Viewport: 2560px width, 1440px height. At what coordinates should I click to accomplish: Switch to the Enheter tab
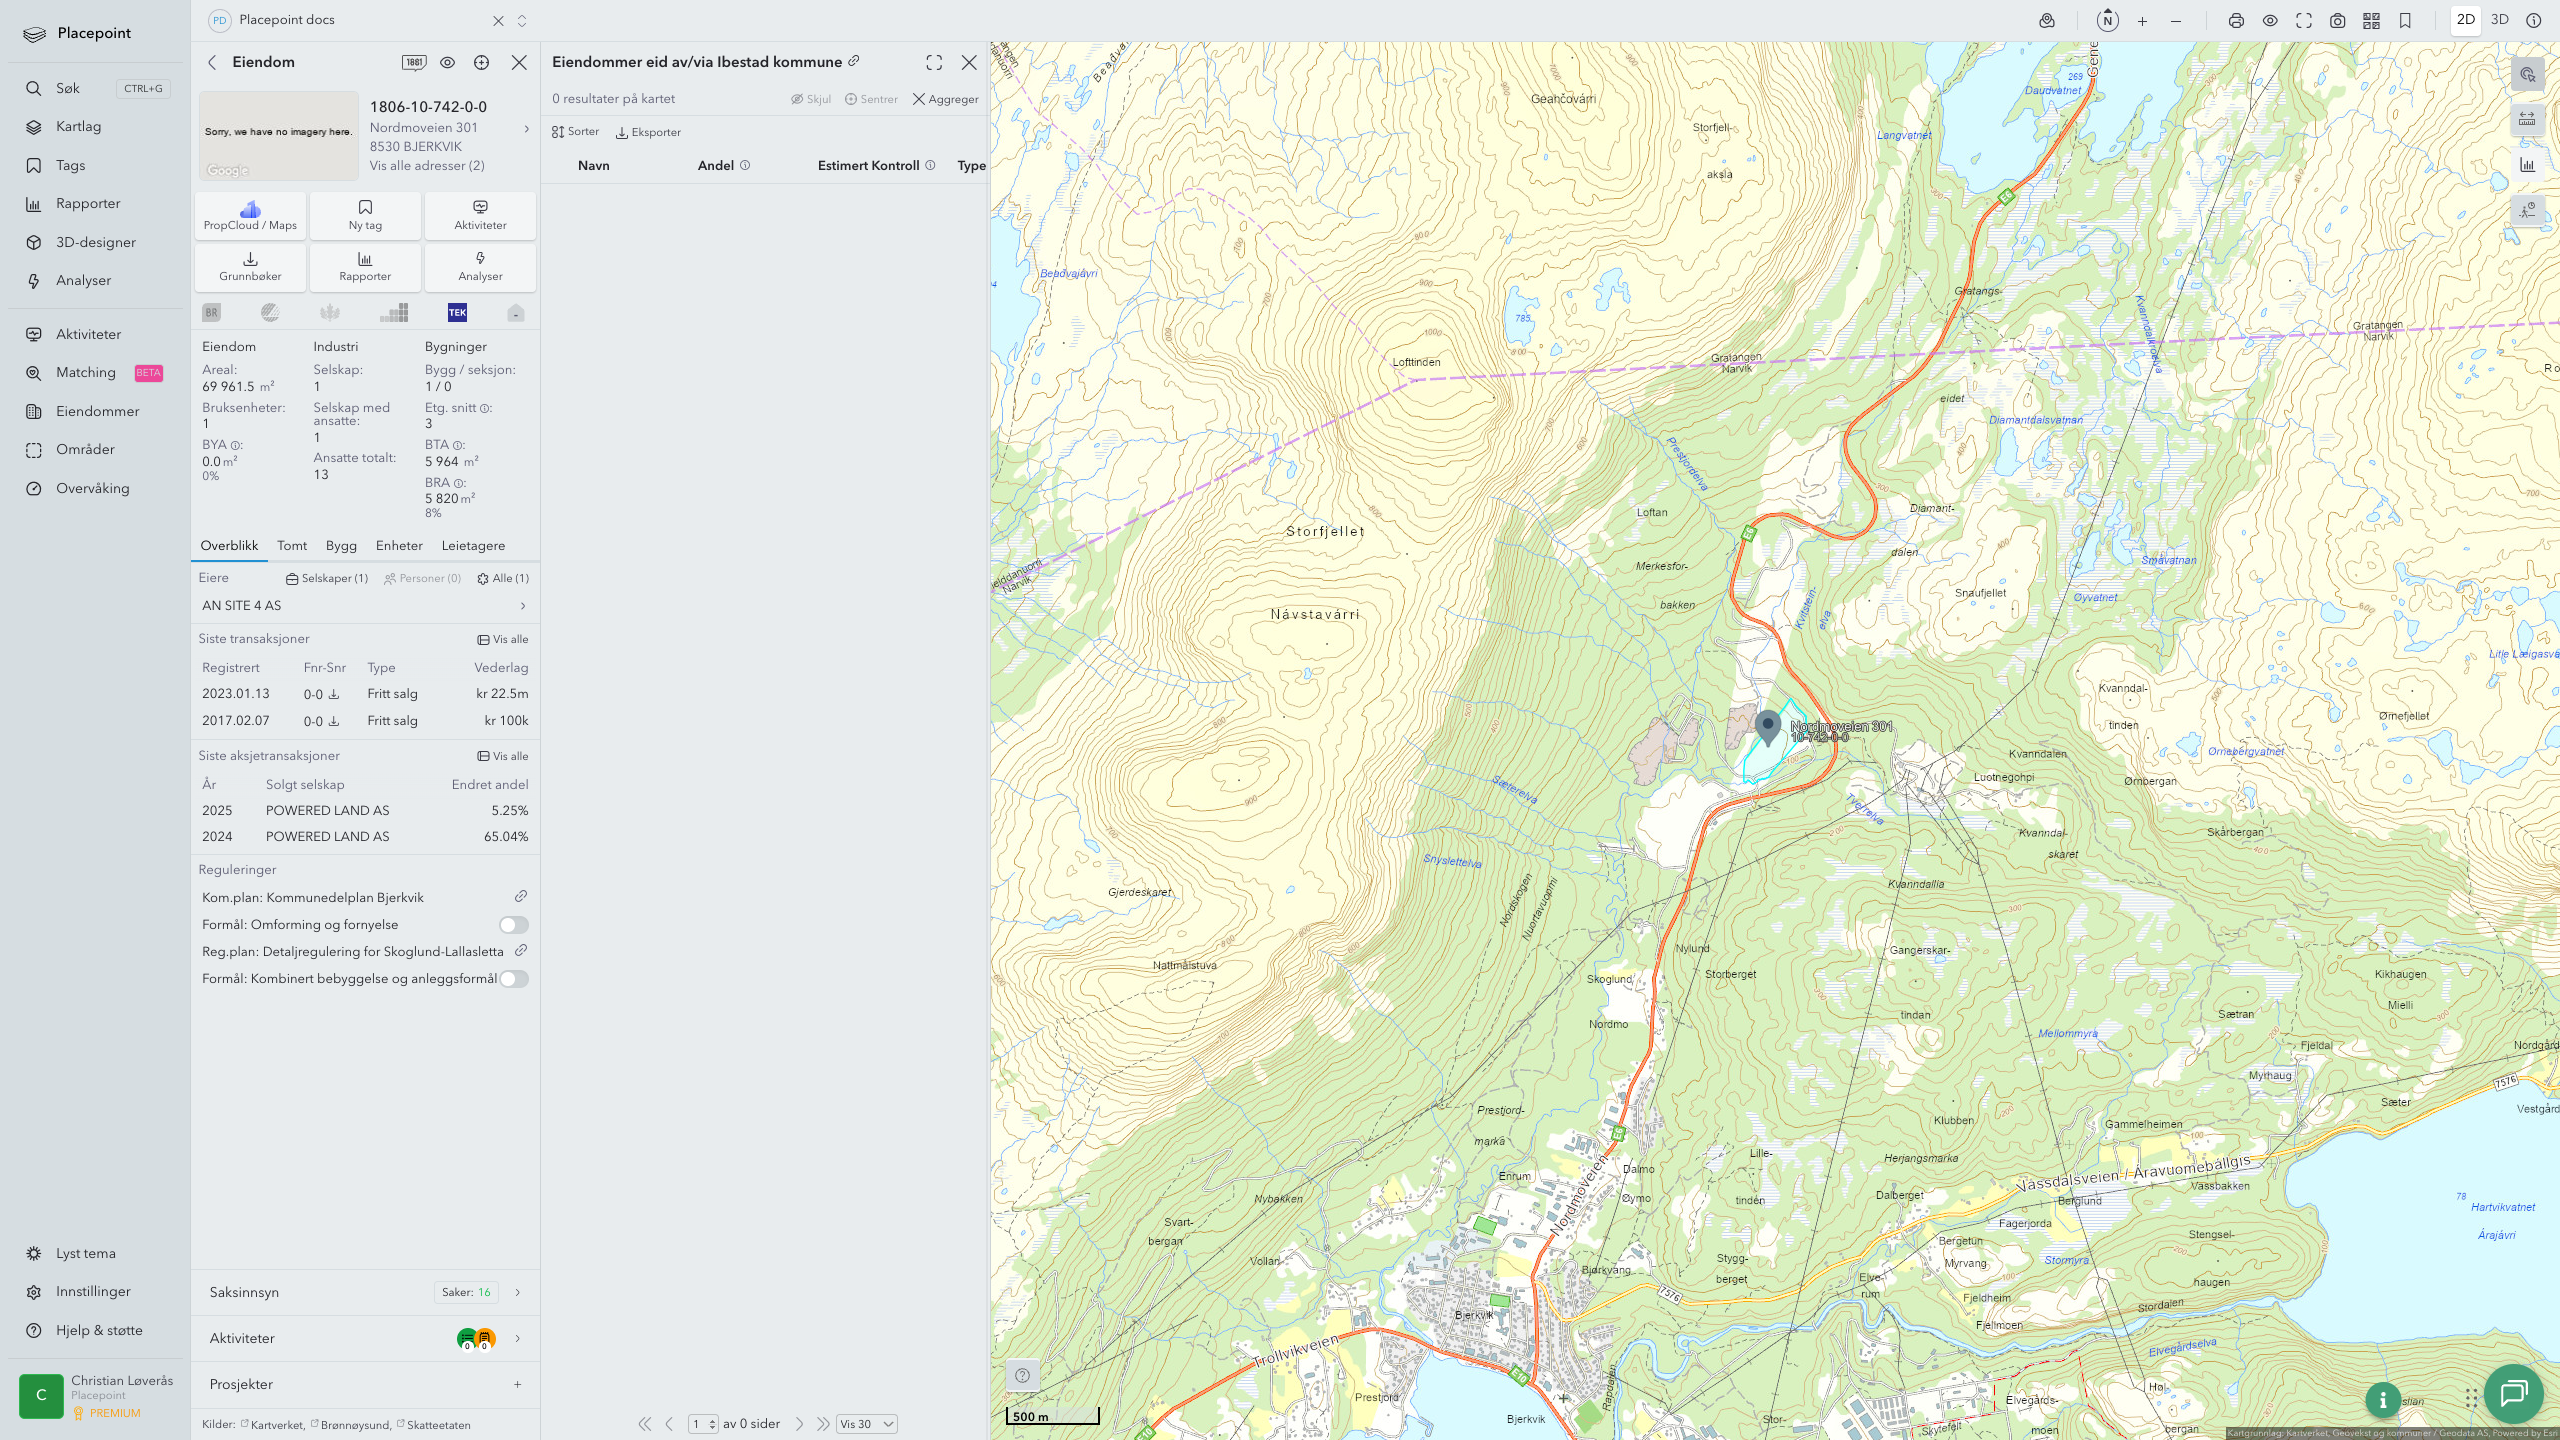(399, 545)
